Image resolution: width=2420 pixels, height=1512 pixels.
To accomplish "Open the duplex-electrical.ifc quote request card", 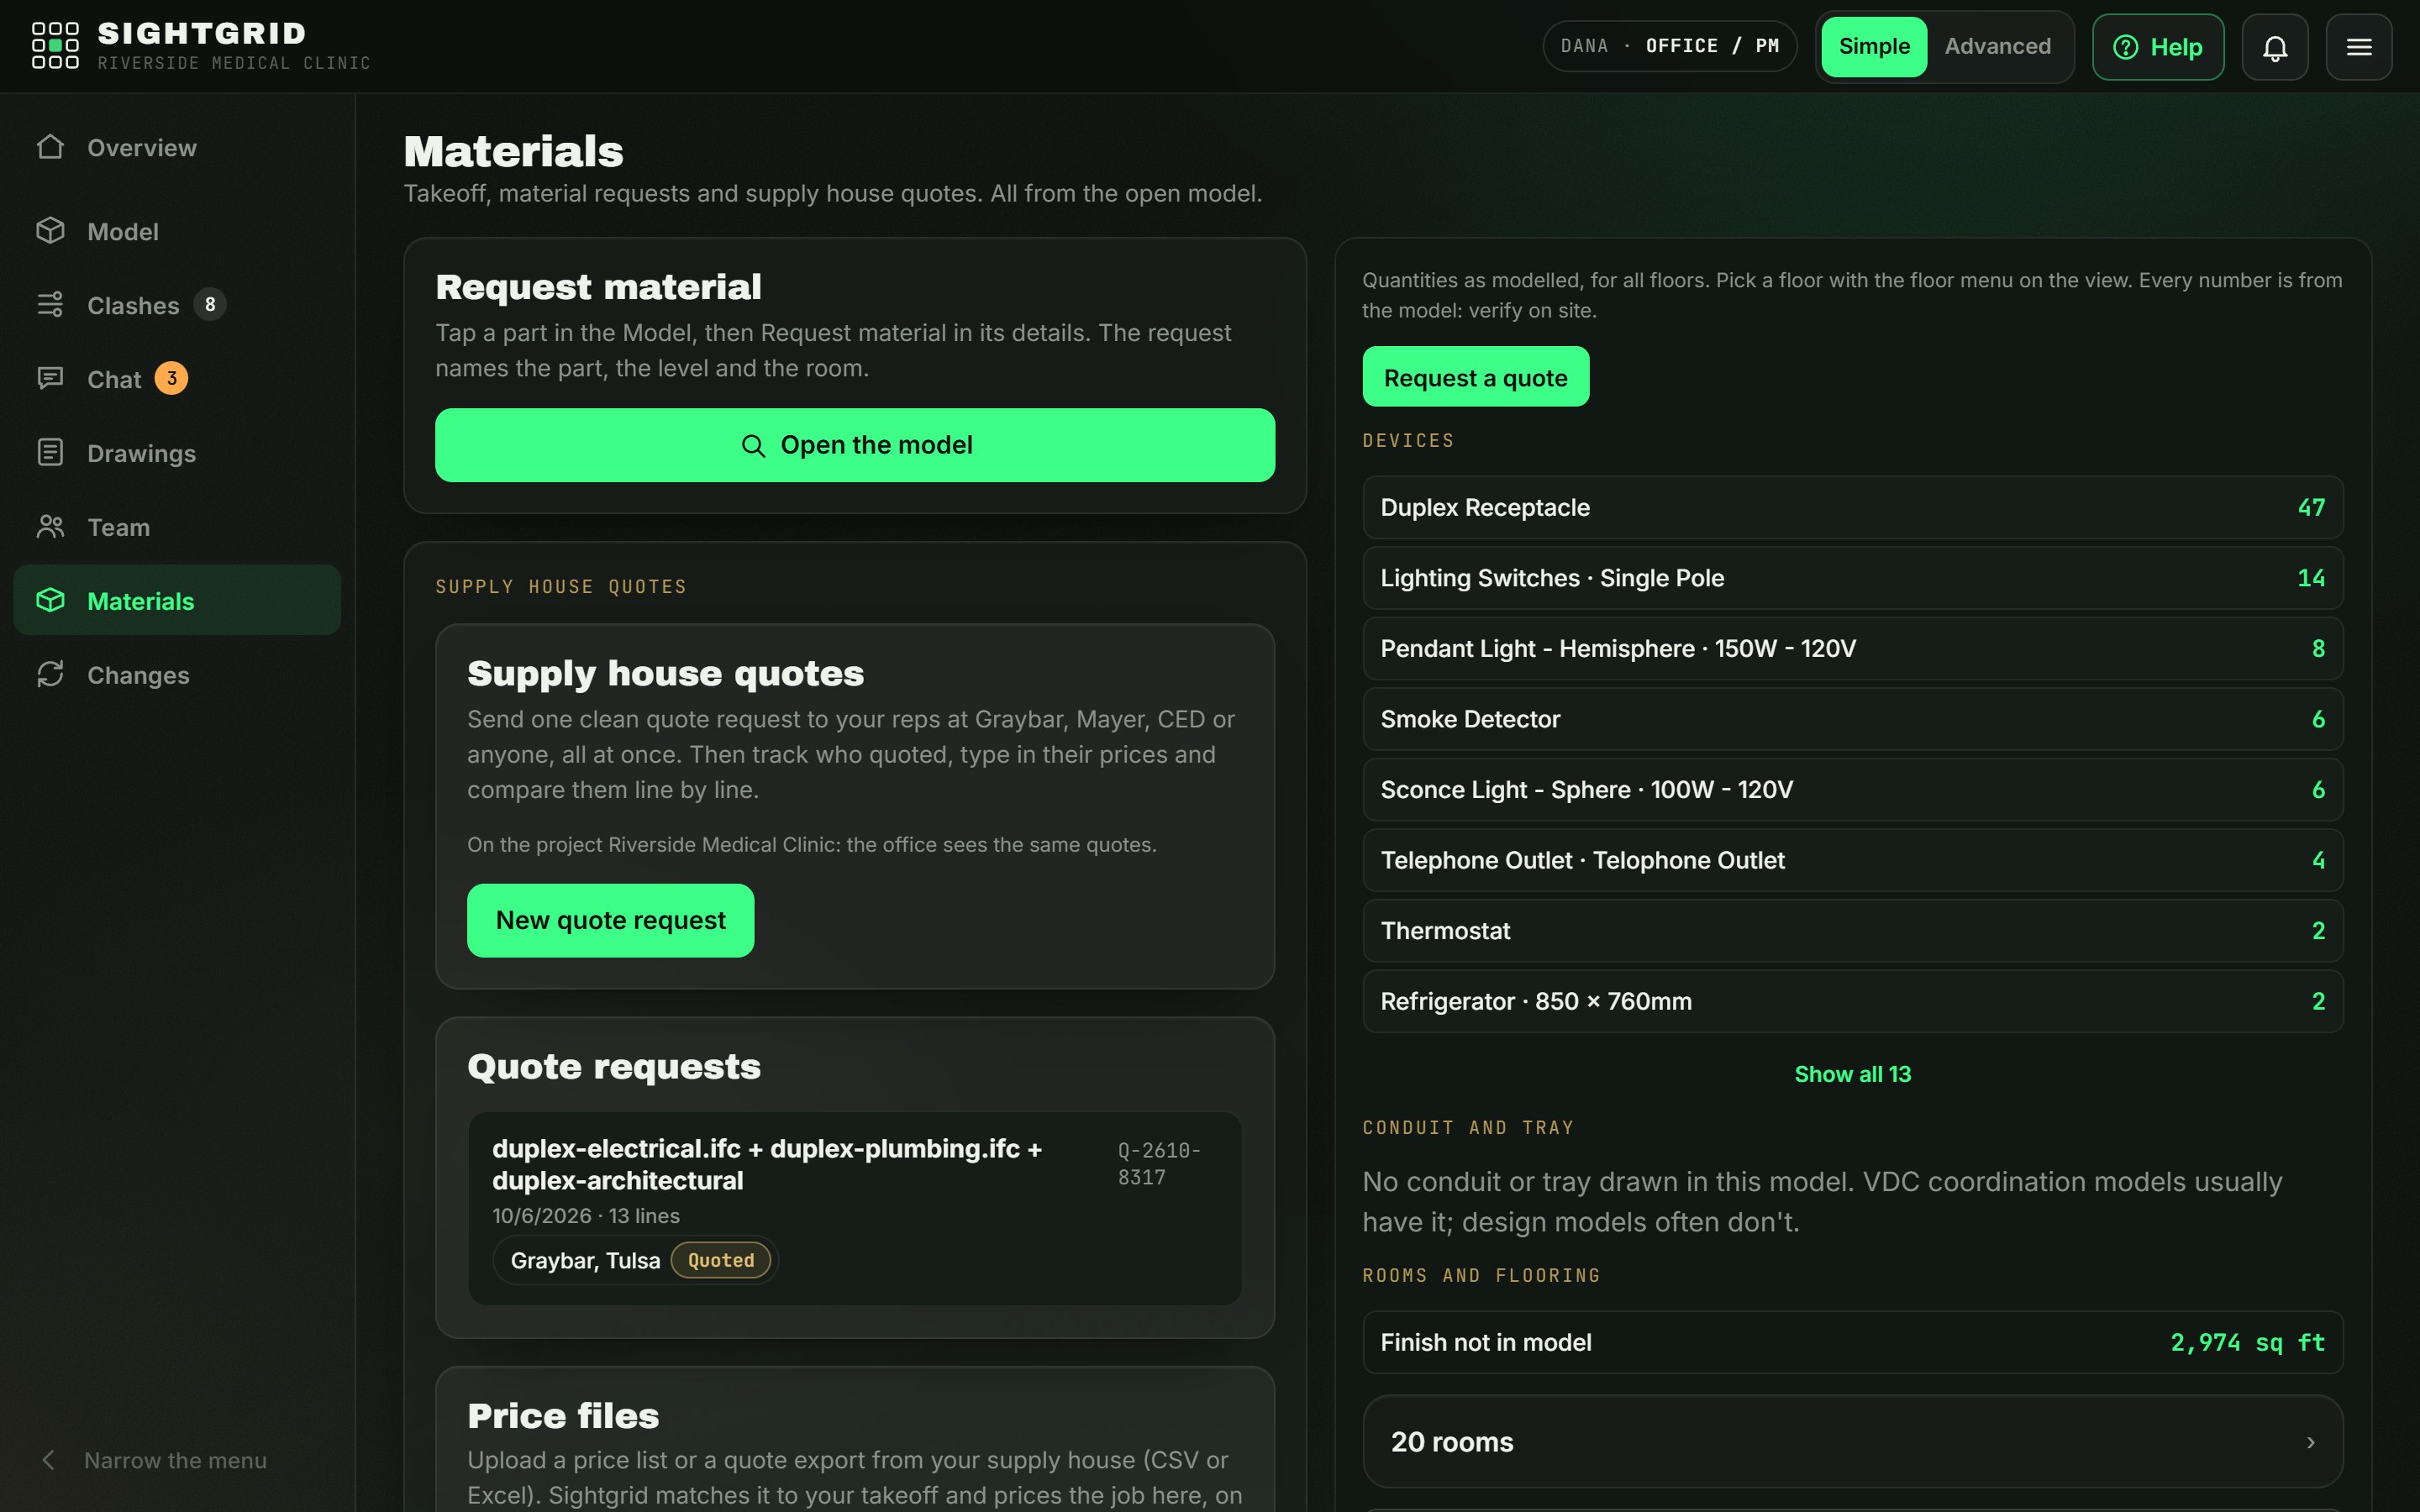I will tap(855, 1208).
